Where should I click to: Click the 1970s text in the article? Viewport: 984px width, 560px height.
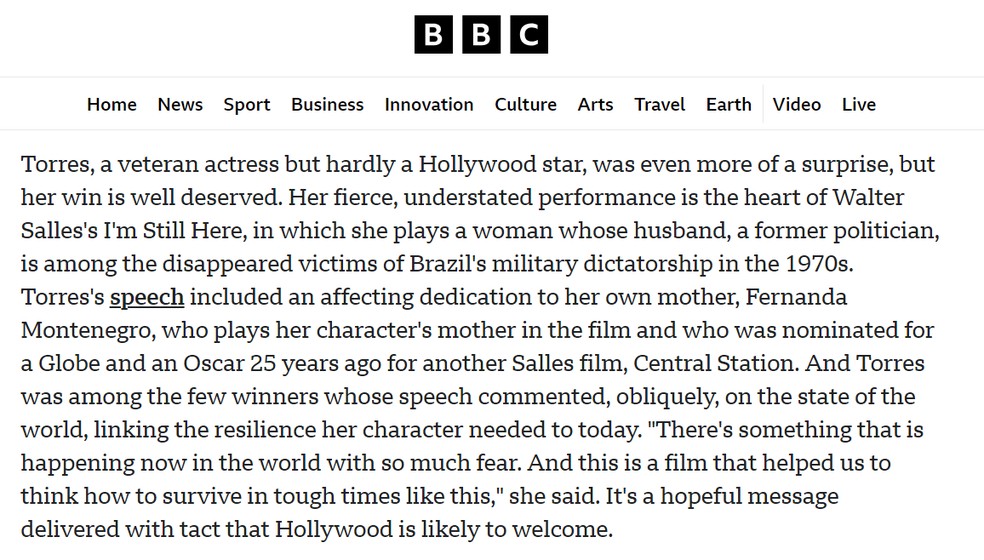point(819,264)
